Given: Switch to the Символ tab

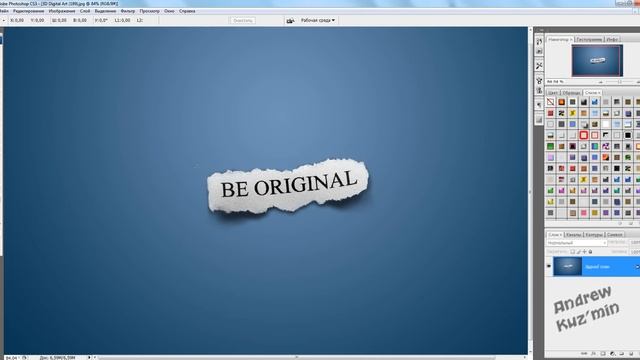Looking at the screenshot, I should pos(614,235).
